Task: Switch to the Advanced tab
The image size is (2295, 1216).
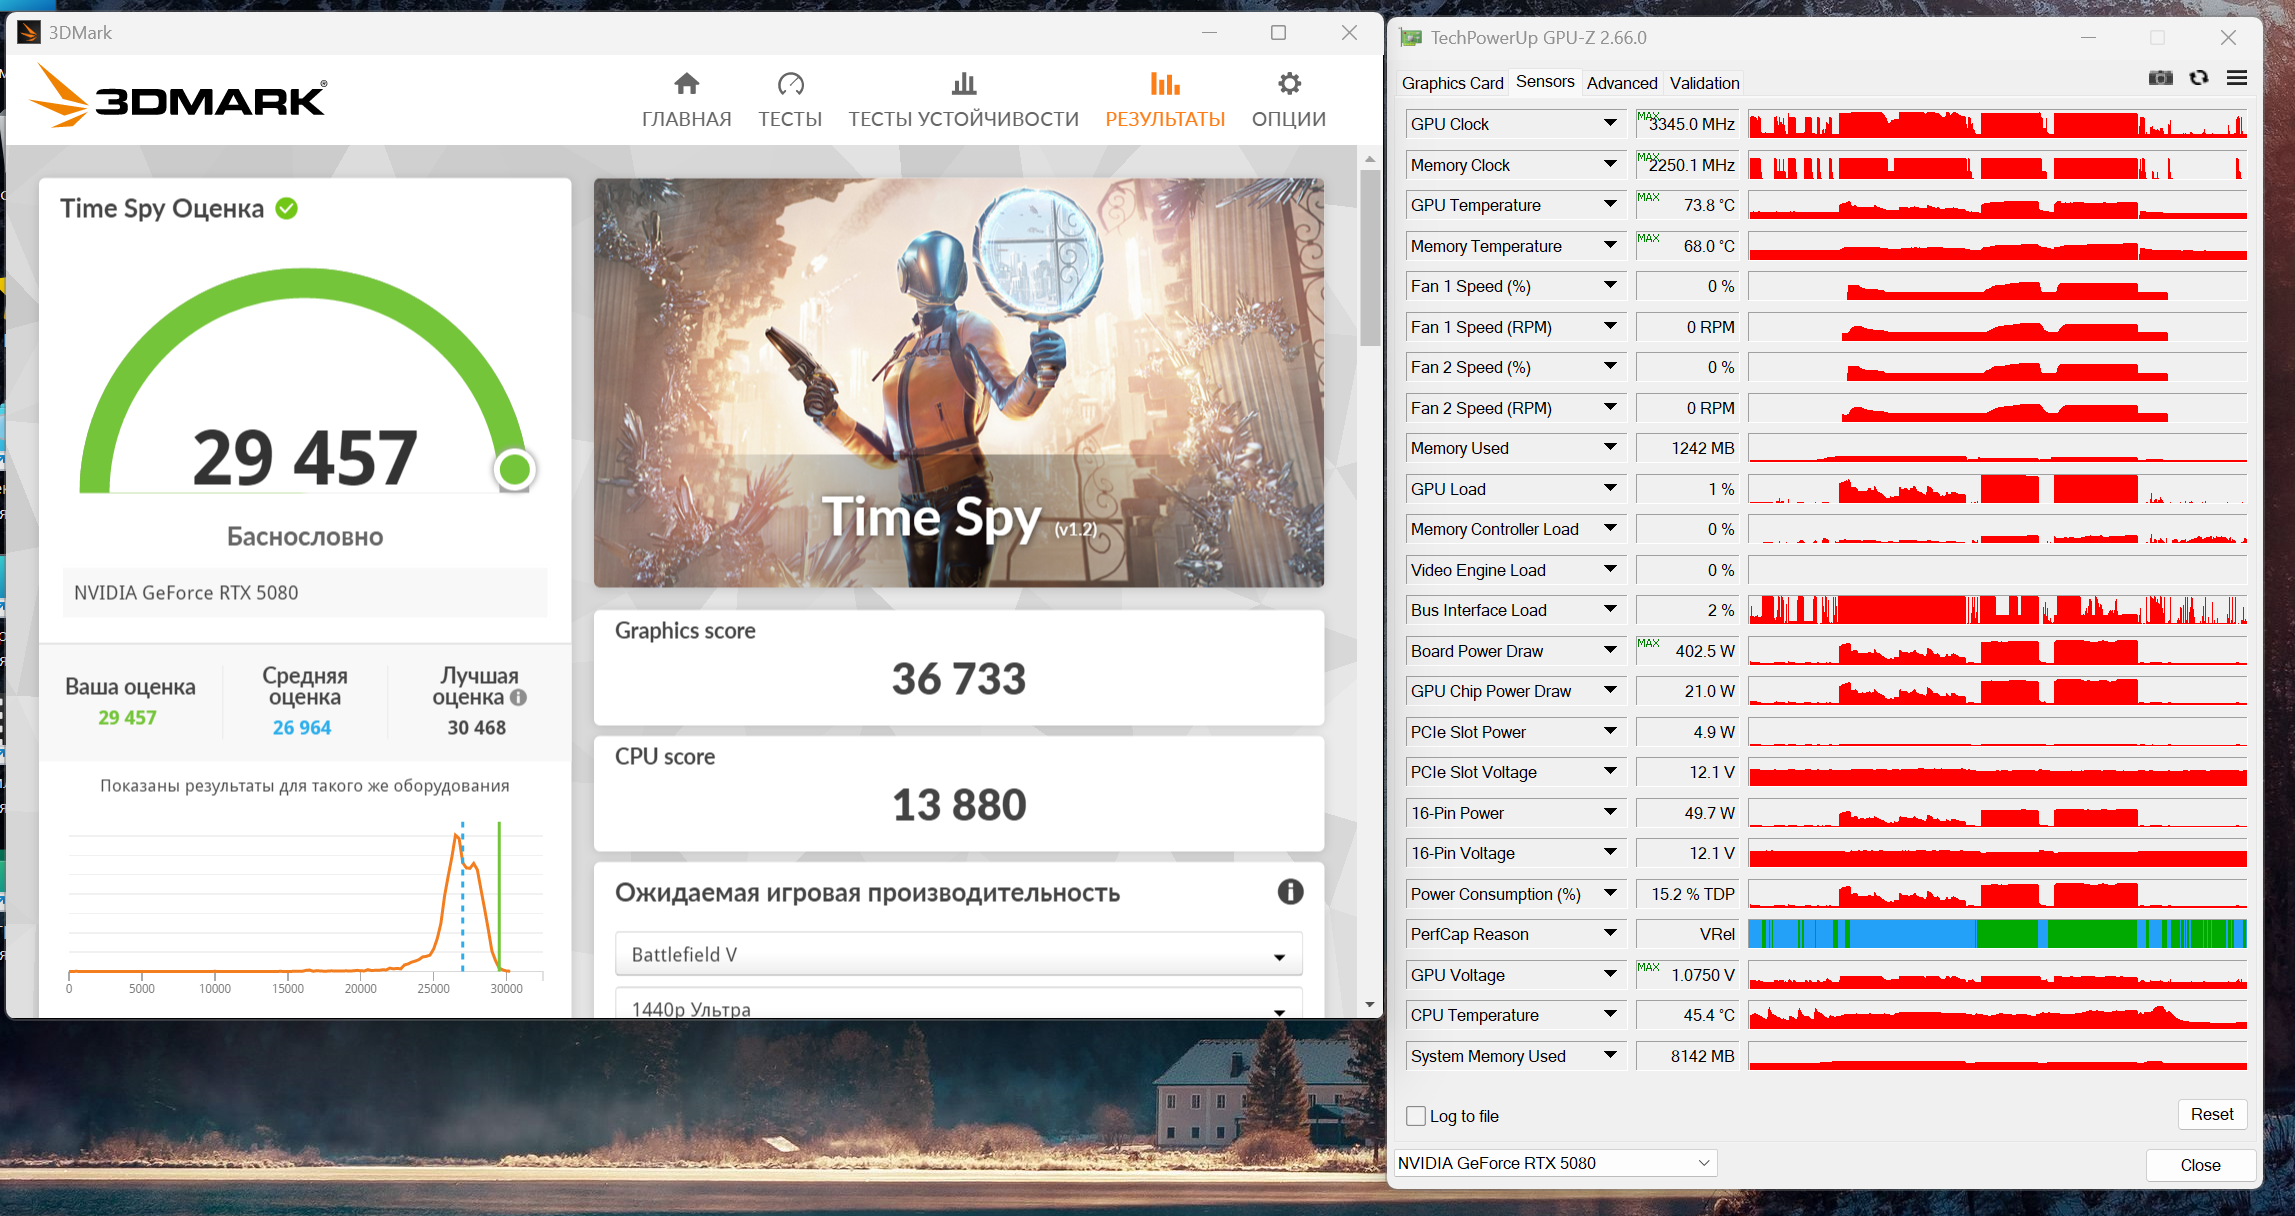Action: tap(1621, 83)
